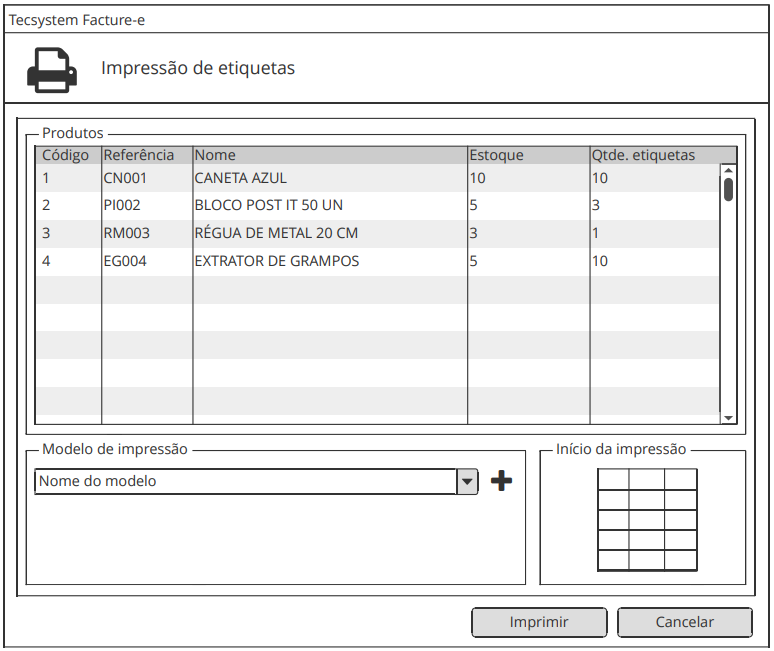Click label quantity cell for CN001

pyautogui.click(x=650, y=178)
